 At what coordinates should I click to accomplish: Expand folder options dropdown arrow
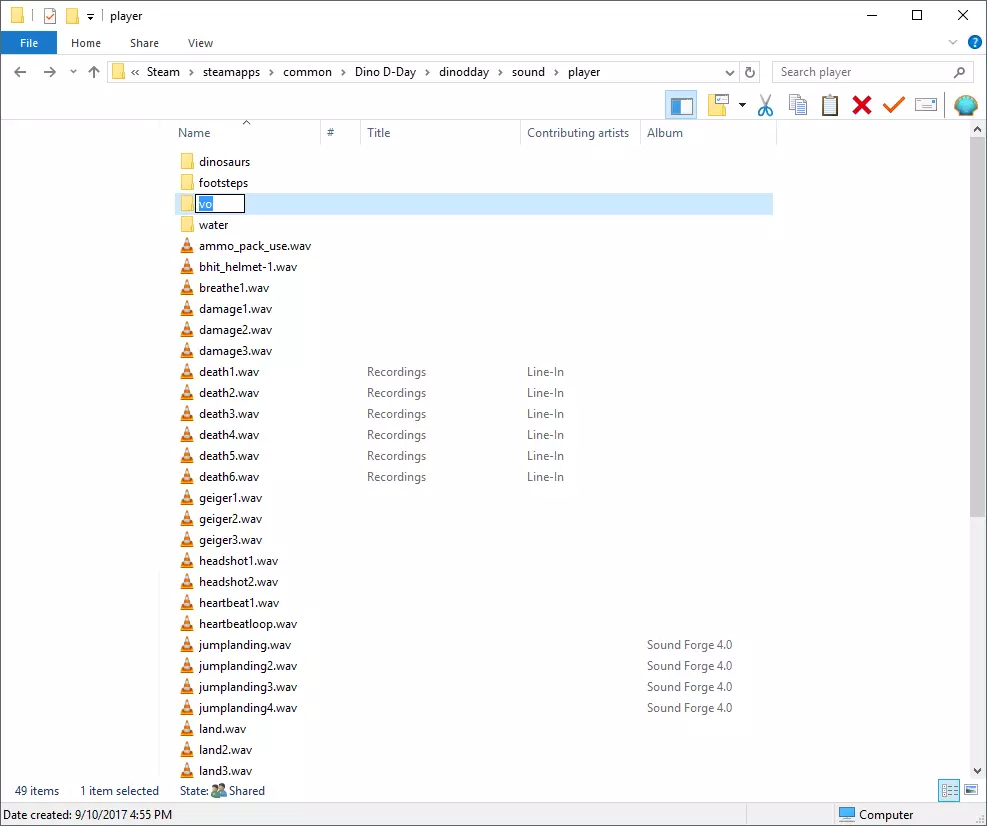point(742,105)
